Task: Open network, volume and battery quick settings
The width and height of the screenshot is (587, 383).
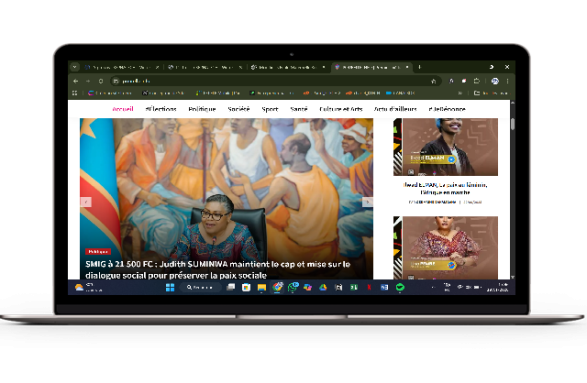Action: click(x=469, y=287)
